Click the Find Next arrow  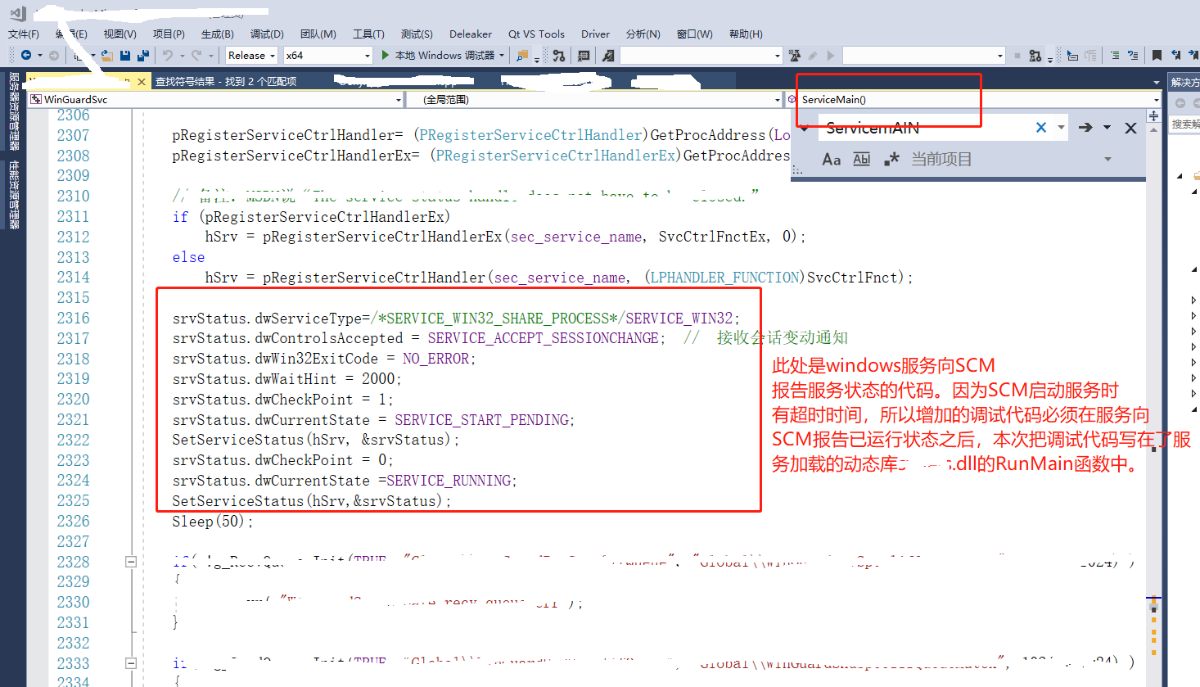tap(1085, 128)
